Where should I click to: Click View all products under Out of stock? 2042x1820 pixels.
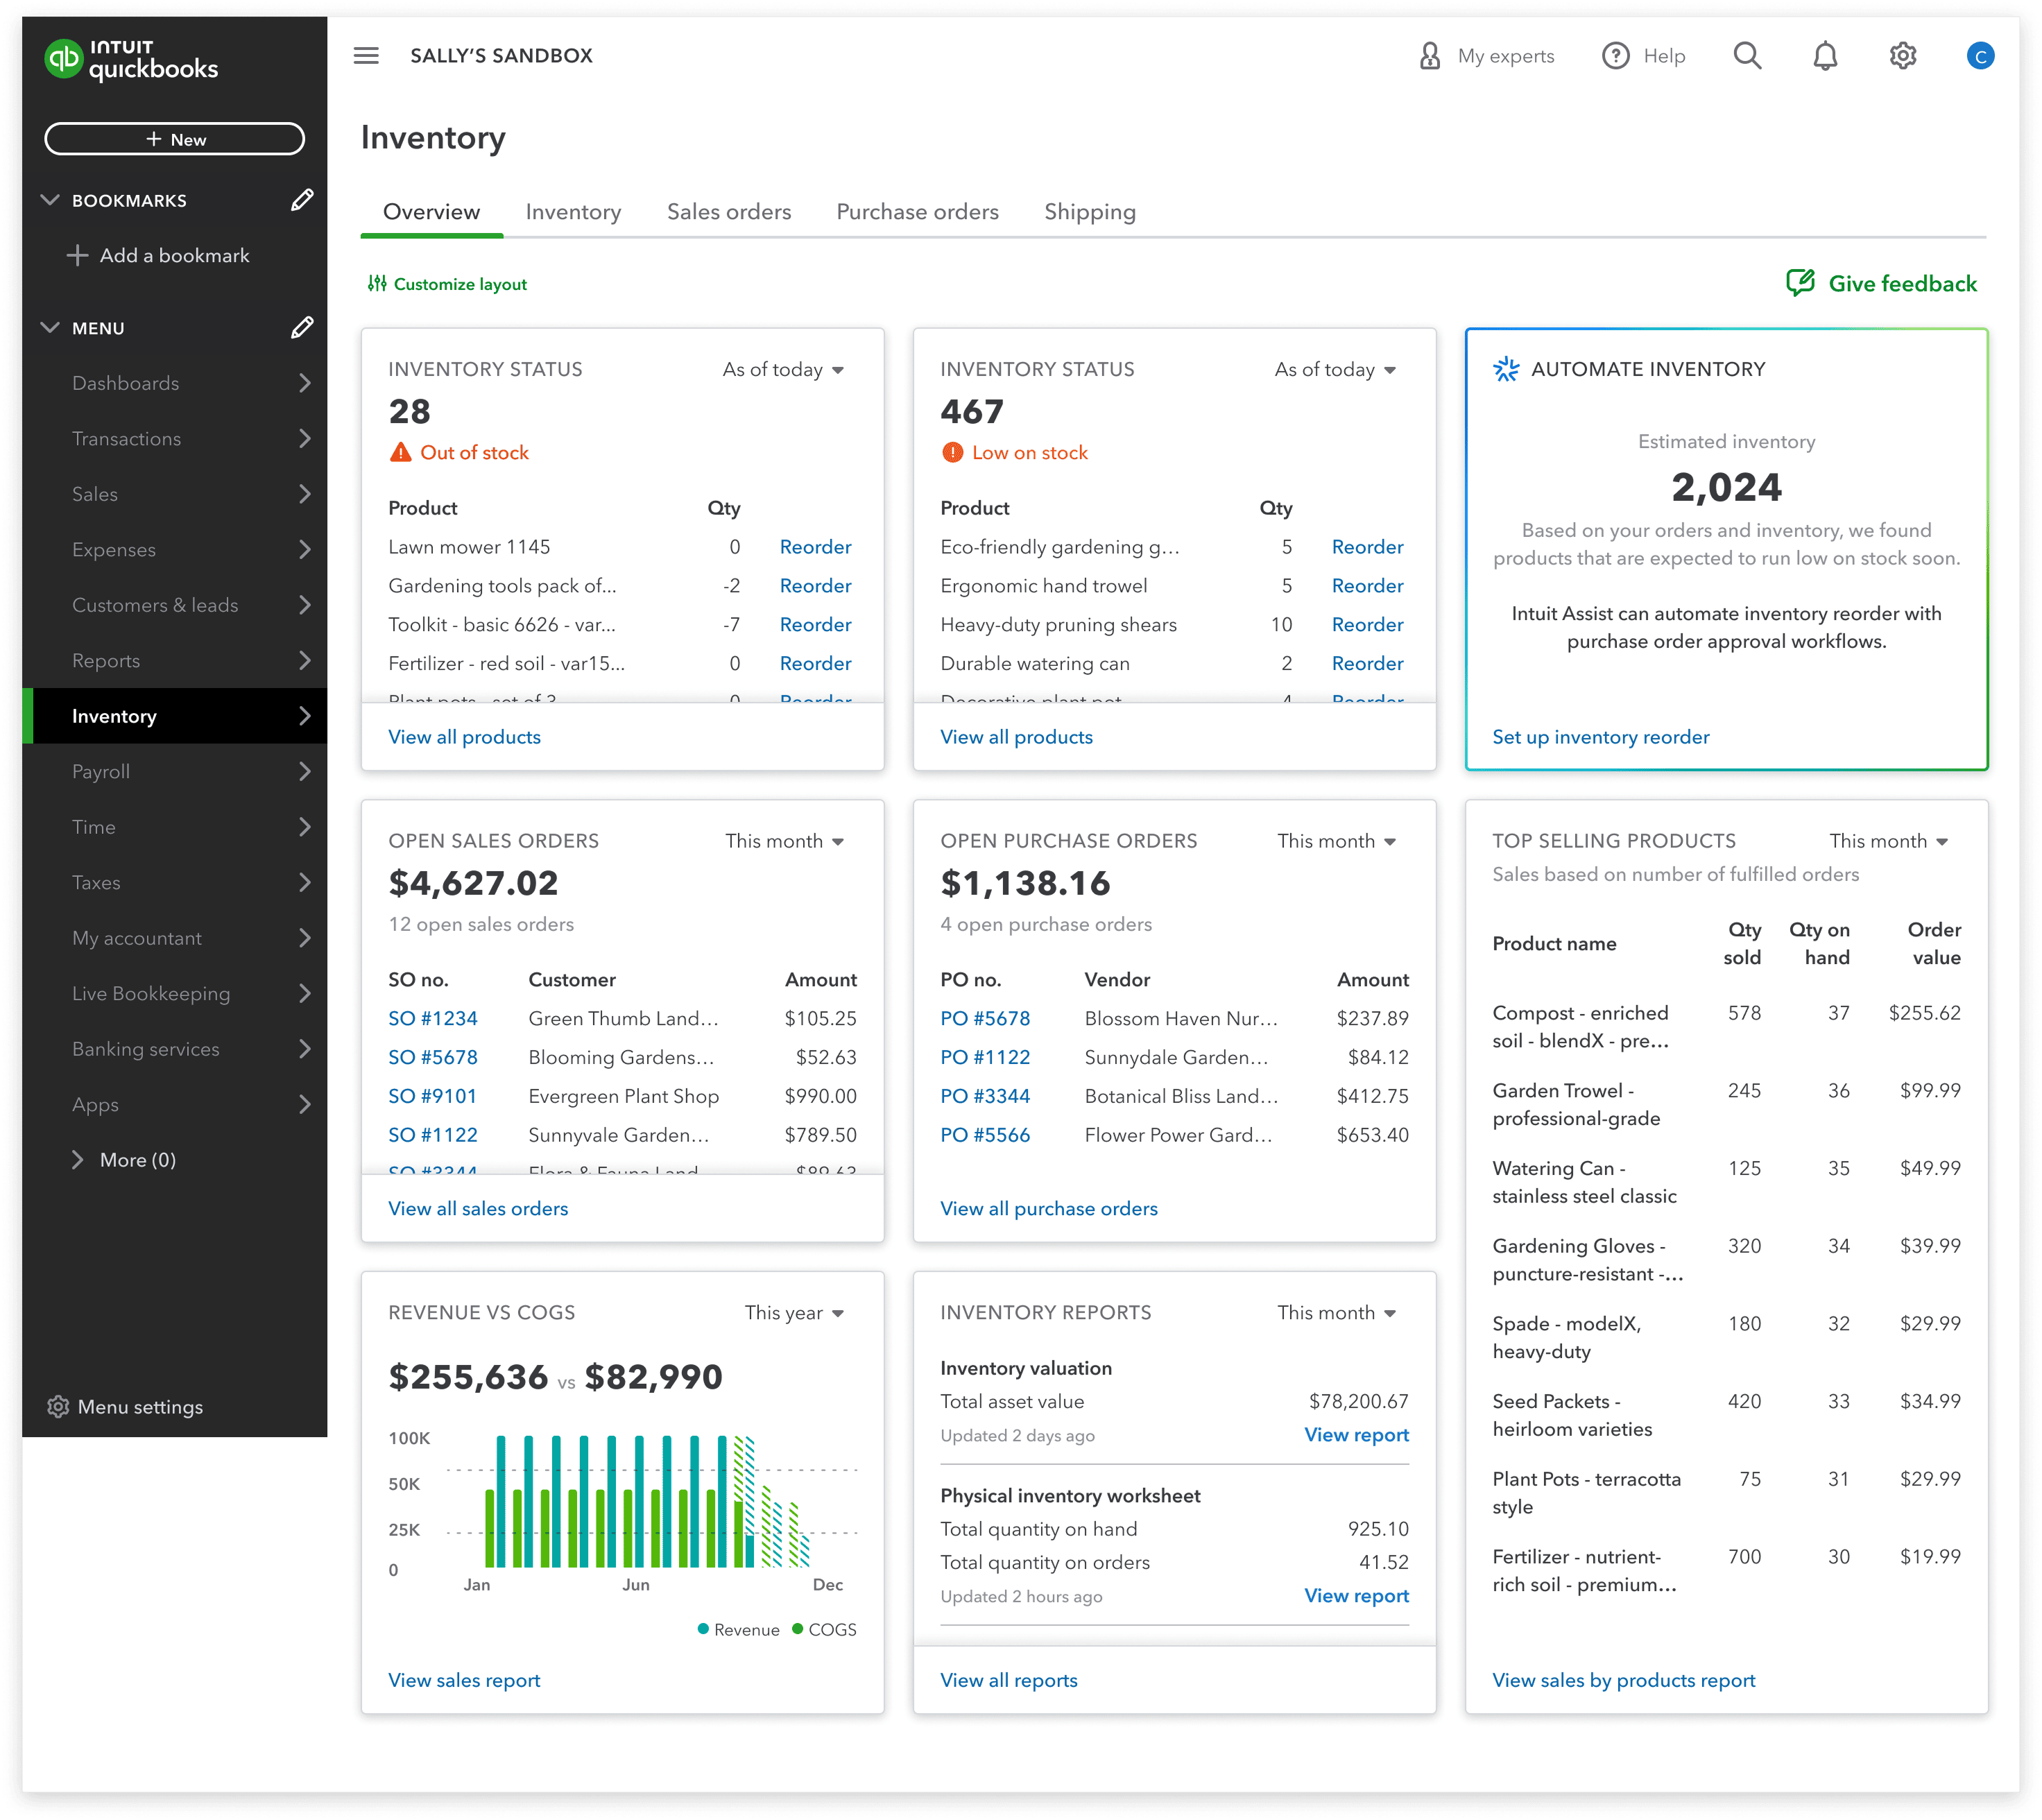464,737
